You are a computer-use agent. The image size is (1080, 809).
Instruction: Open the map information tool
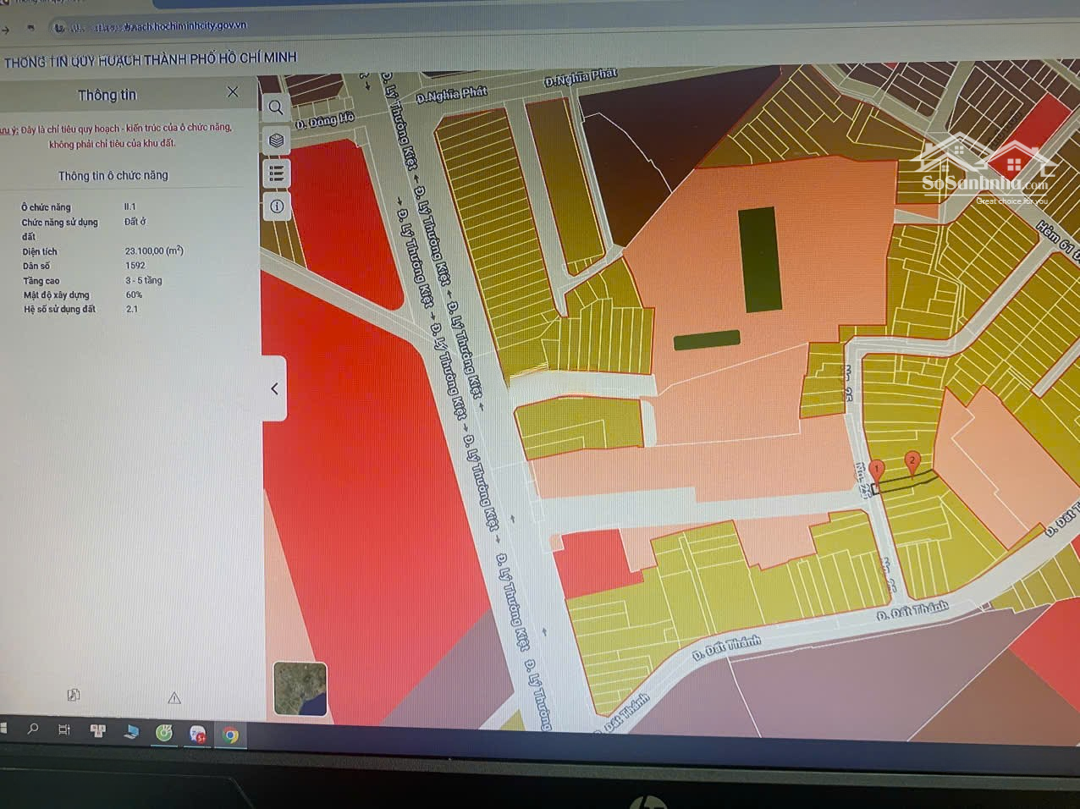tap(277, 207)
